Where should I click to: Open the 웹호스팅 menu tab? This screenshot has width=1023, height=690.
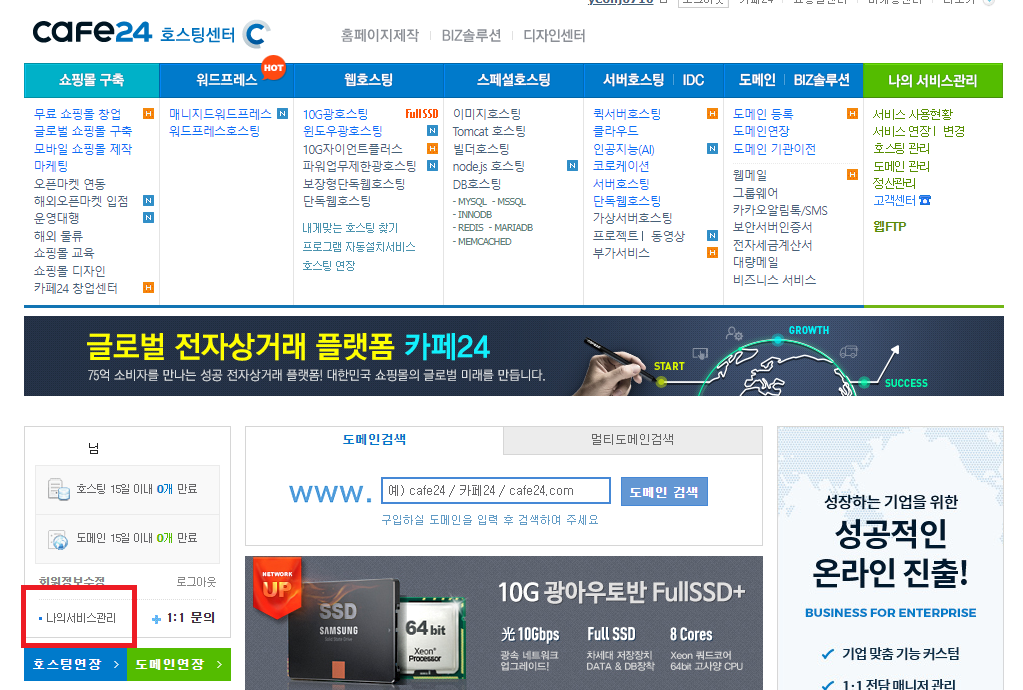click(x=369, y=80)
